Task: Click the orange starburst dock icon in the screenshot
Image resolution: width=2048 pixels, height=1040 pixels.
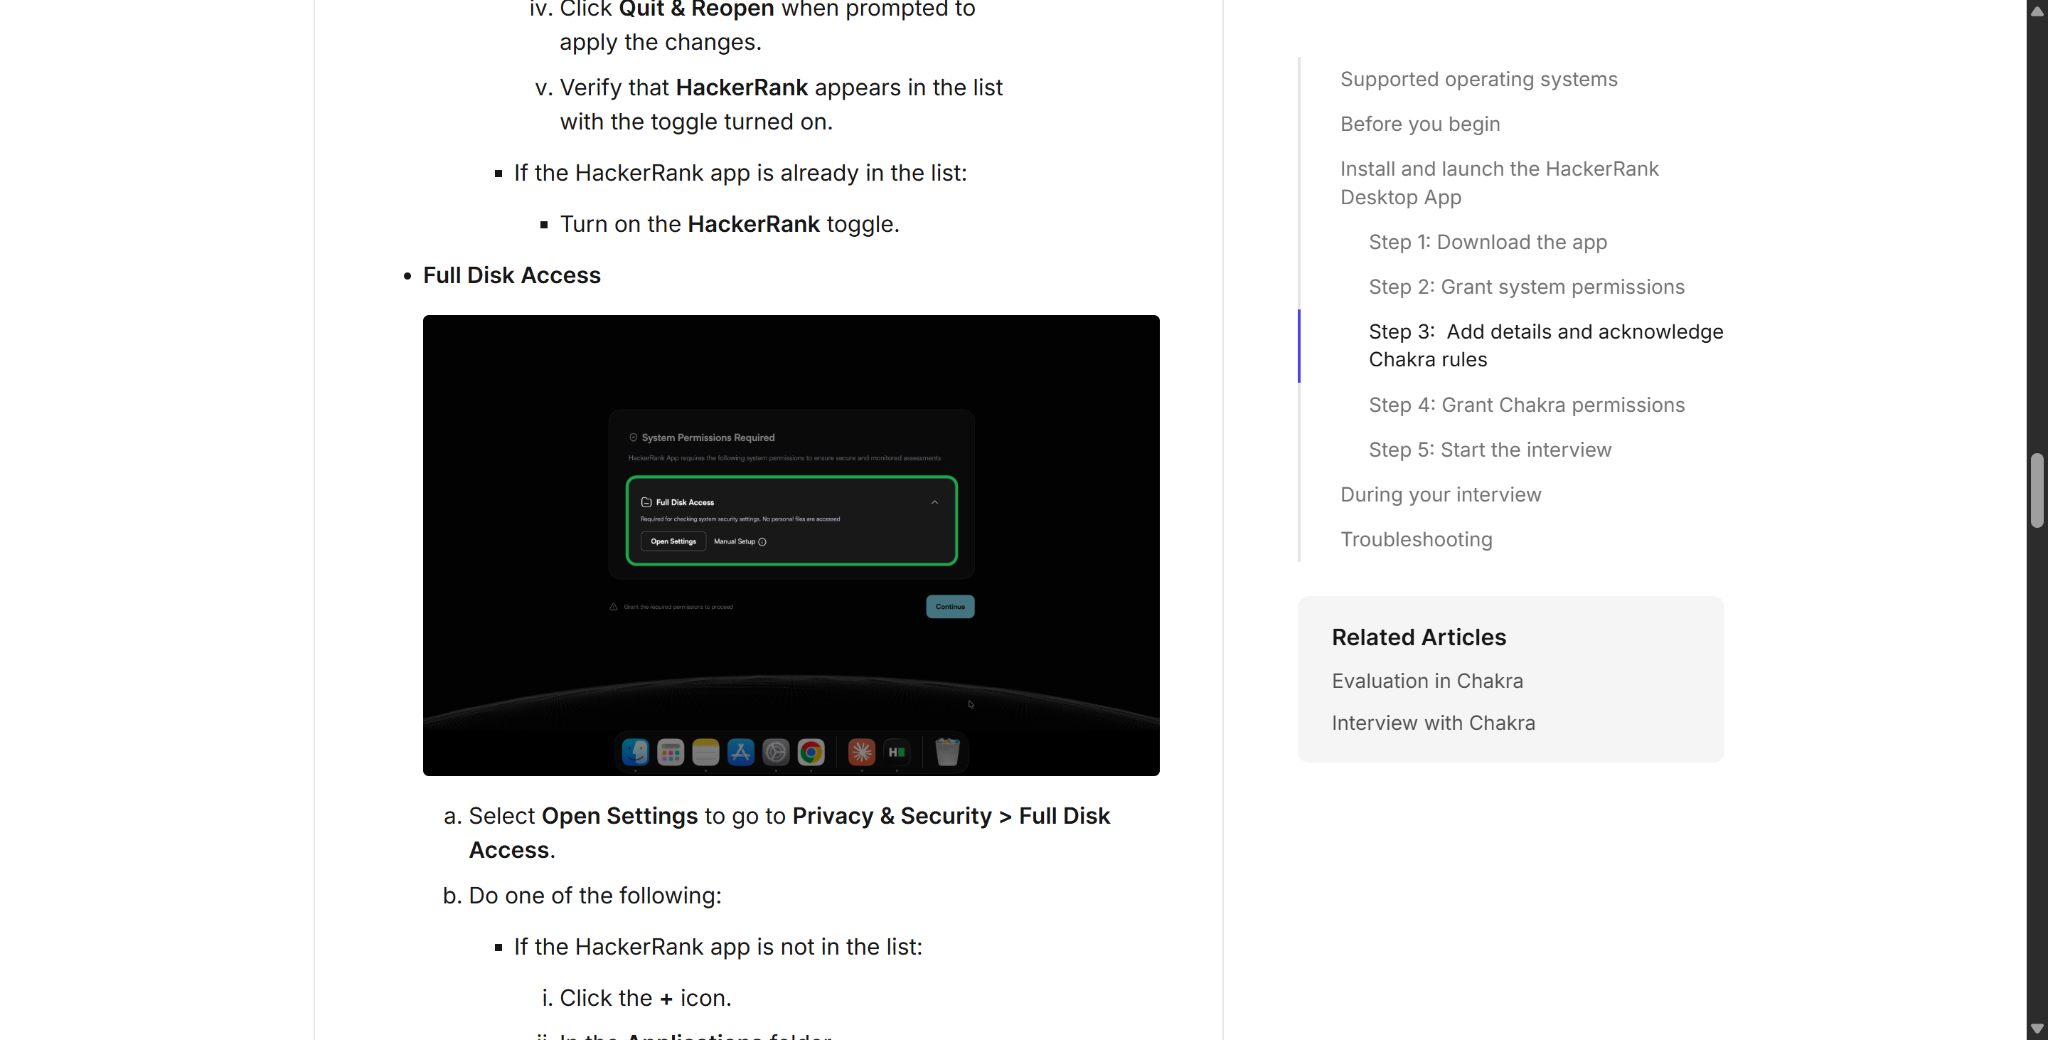Action: tap(861, 752)
